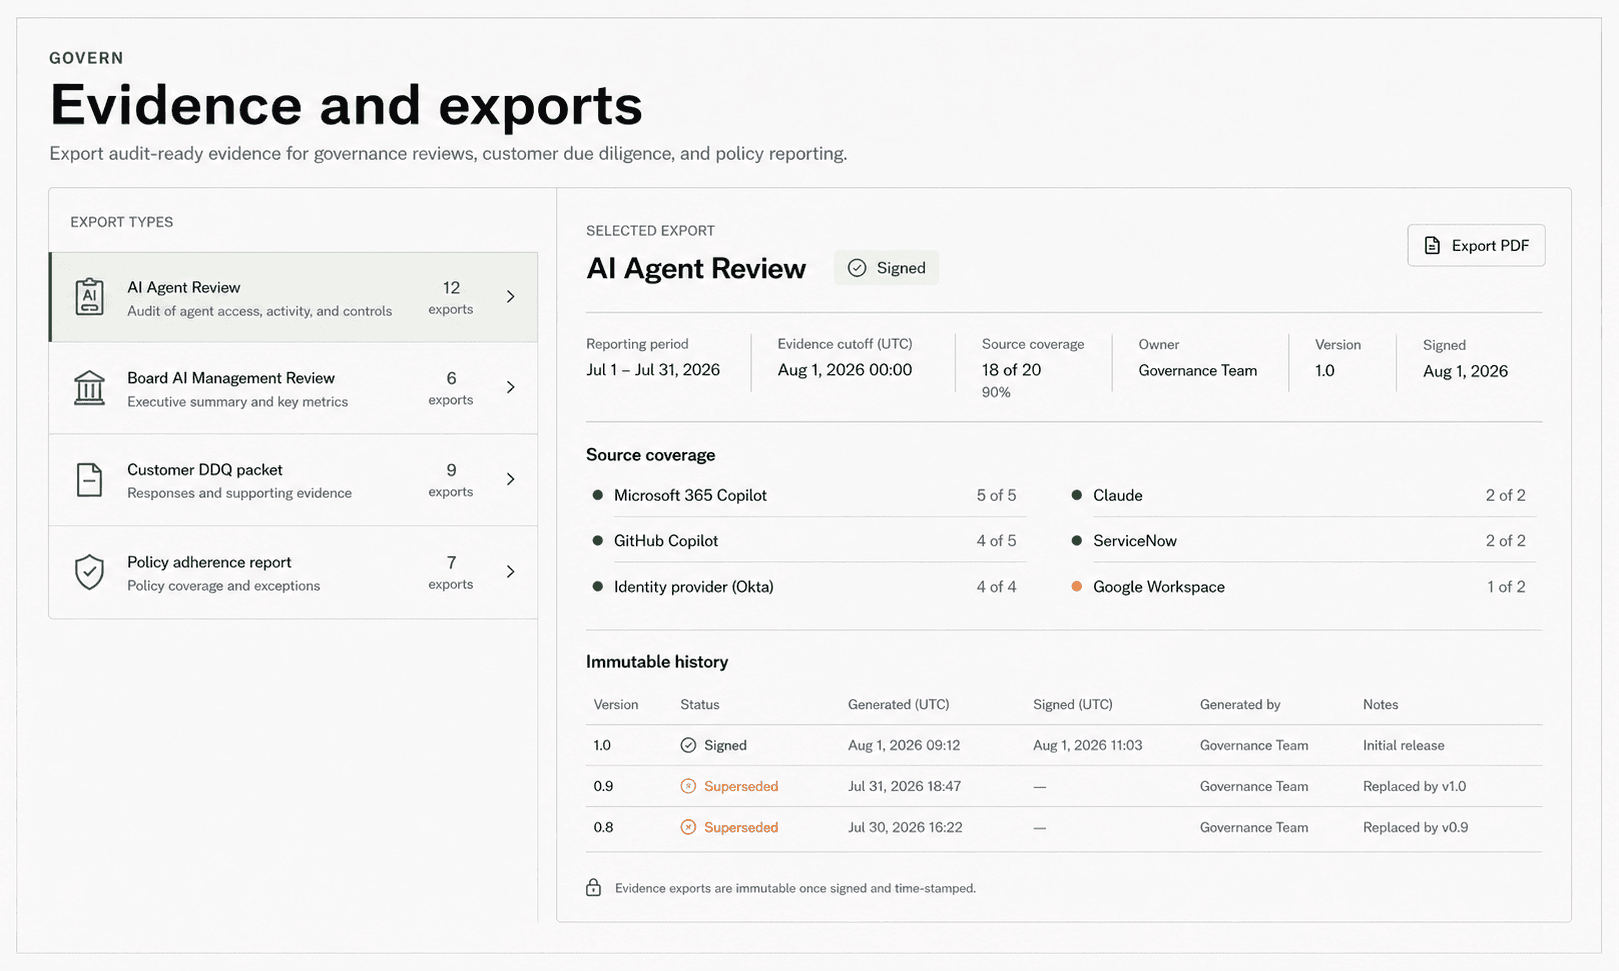The width and height of the screenshot is (1619, 971).
Task: Click the 'Initial release' note
Action: pyautogui.click(x=1404, y=745)
